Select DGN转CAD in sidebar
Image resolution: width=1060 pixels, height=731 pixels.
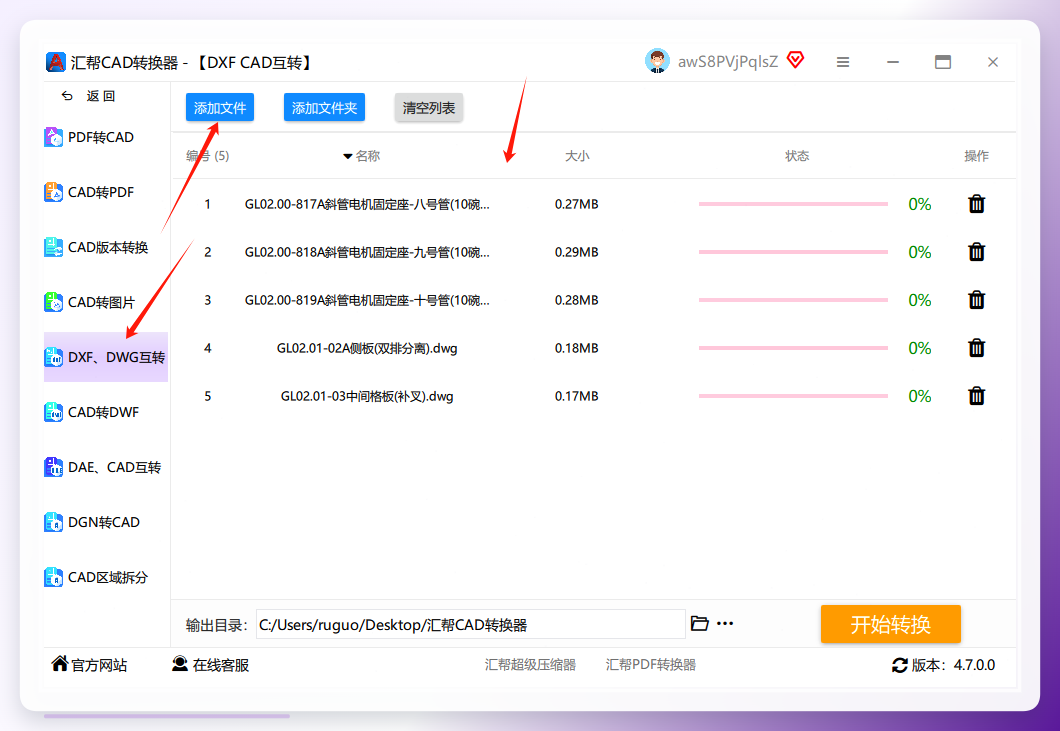pos(104,522)
